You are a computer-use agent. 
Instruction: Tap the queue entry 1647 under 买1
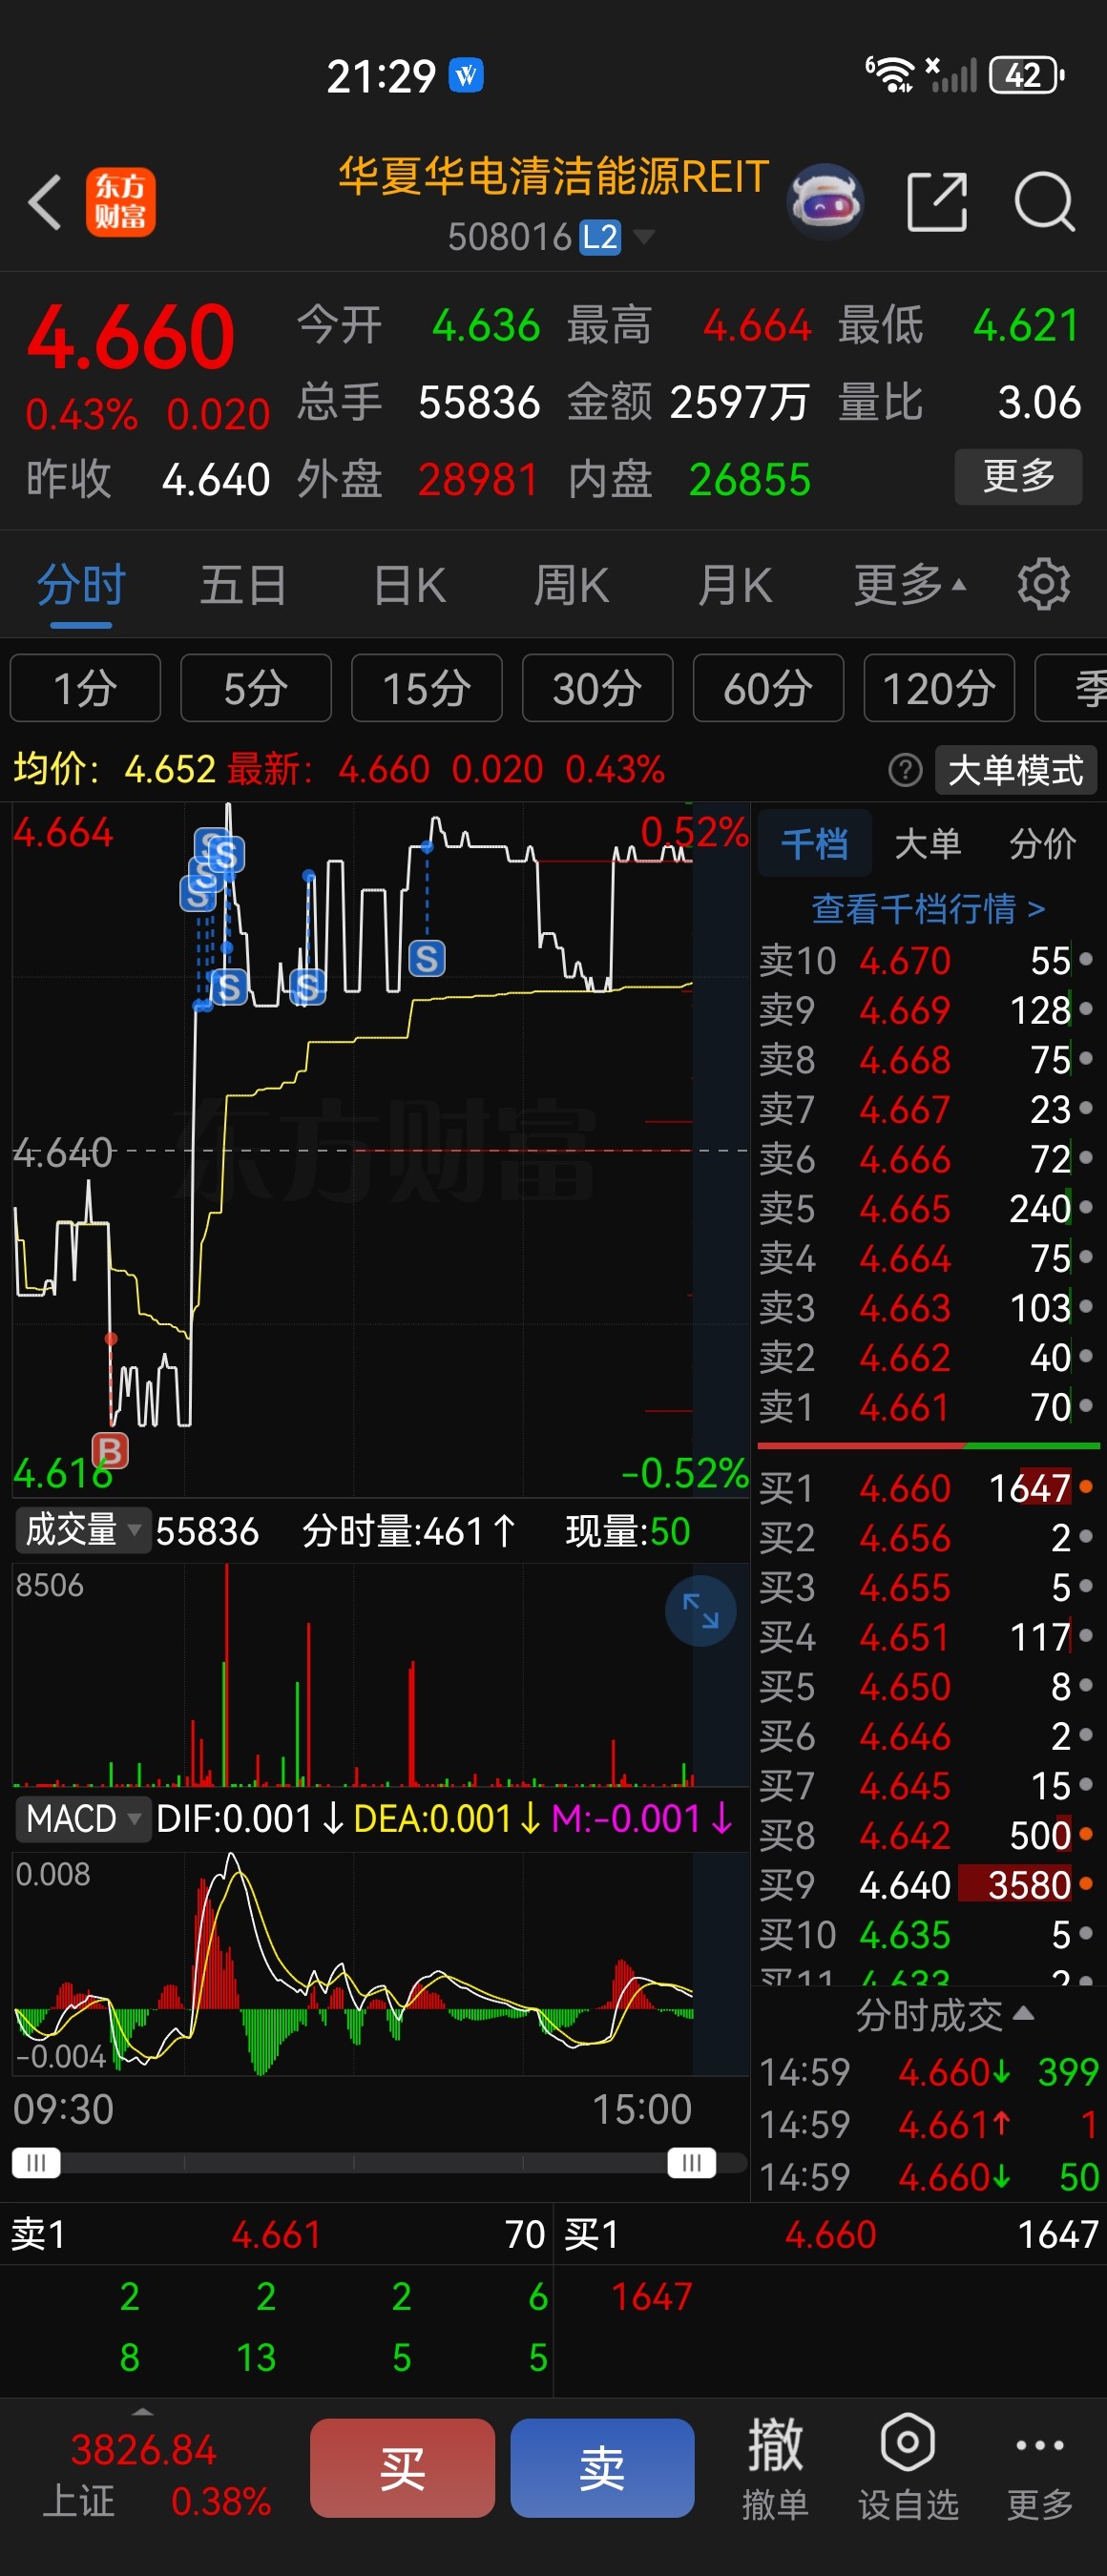coord(651,2296)
